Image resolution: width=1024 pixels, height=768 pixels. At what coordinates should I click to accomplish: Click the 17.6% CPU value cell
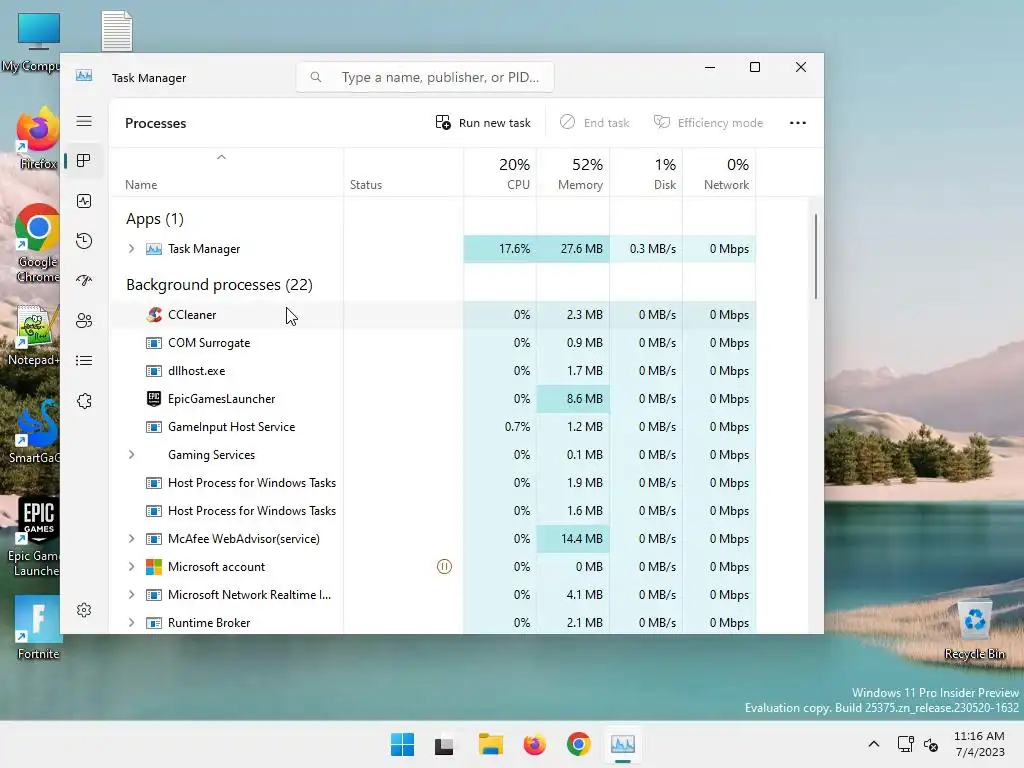(x=500, y=249)
